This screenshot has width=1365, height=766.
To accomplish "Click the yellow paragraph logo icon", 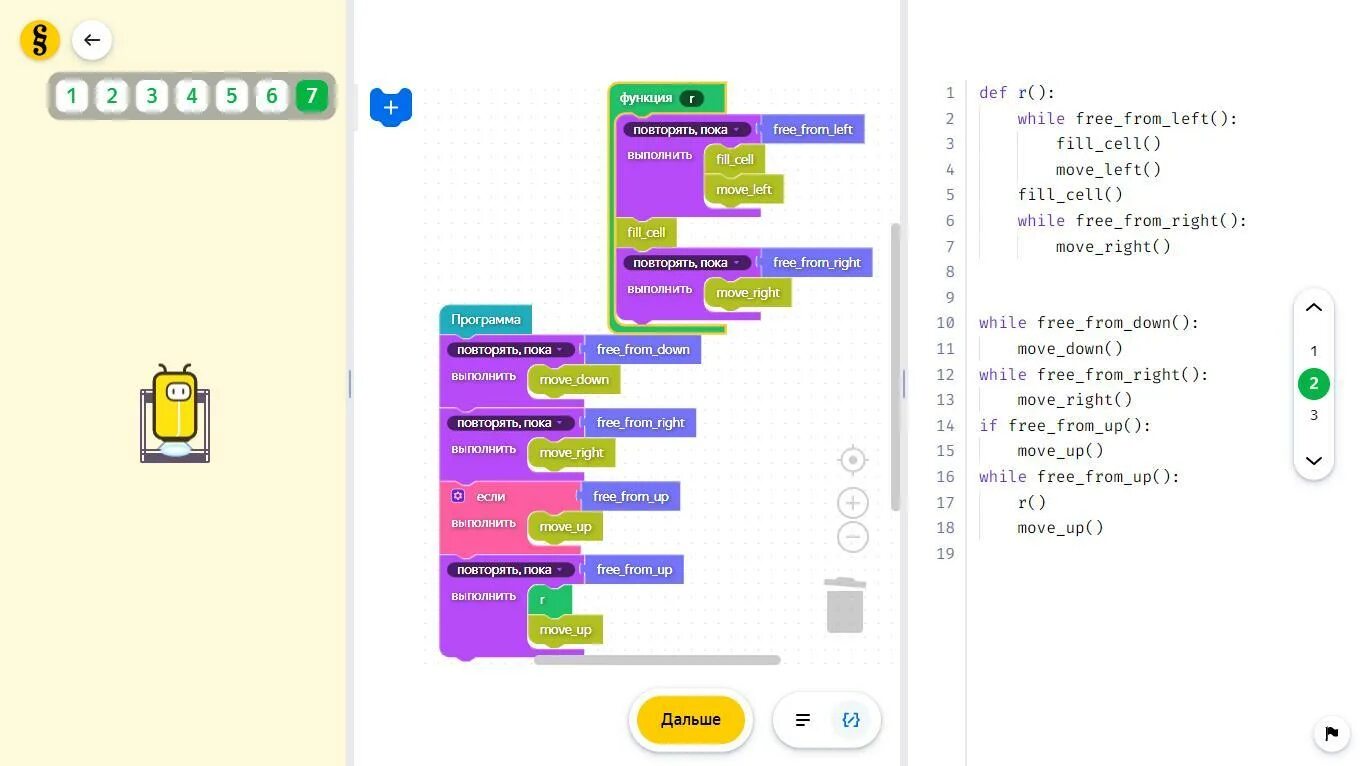I will 40,40.
